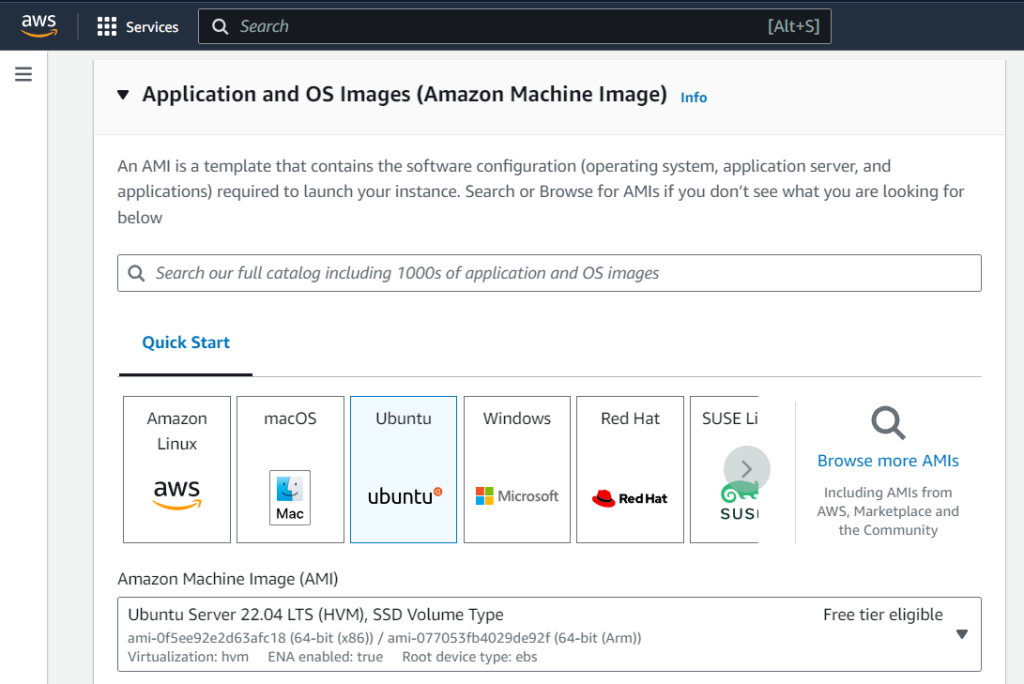The image size is (1024, 684).
Task: Click the Services menu label
Action: 152,27
